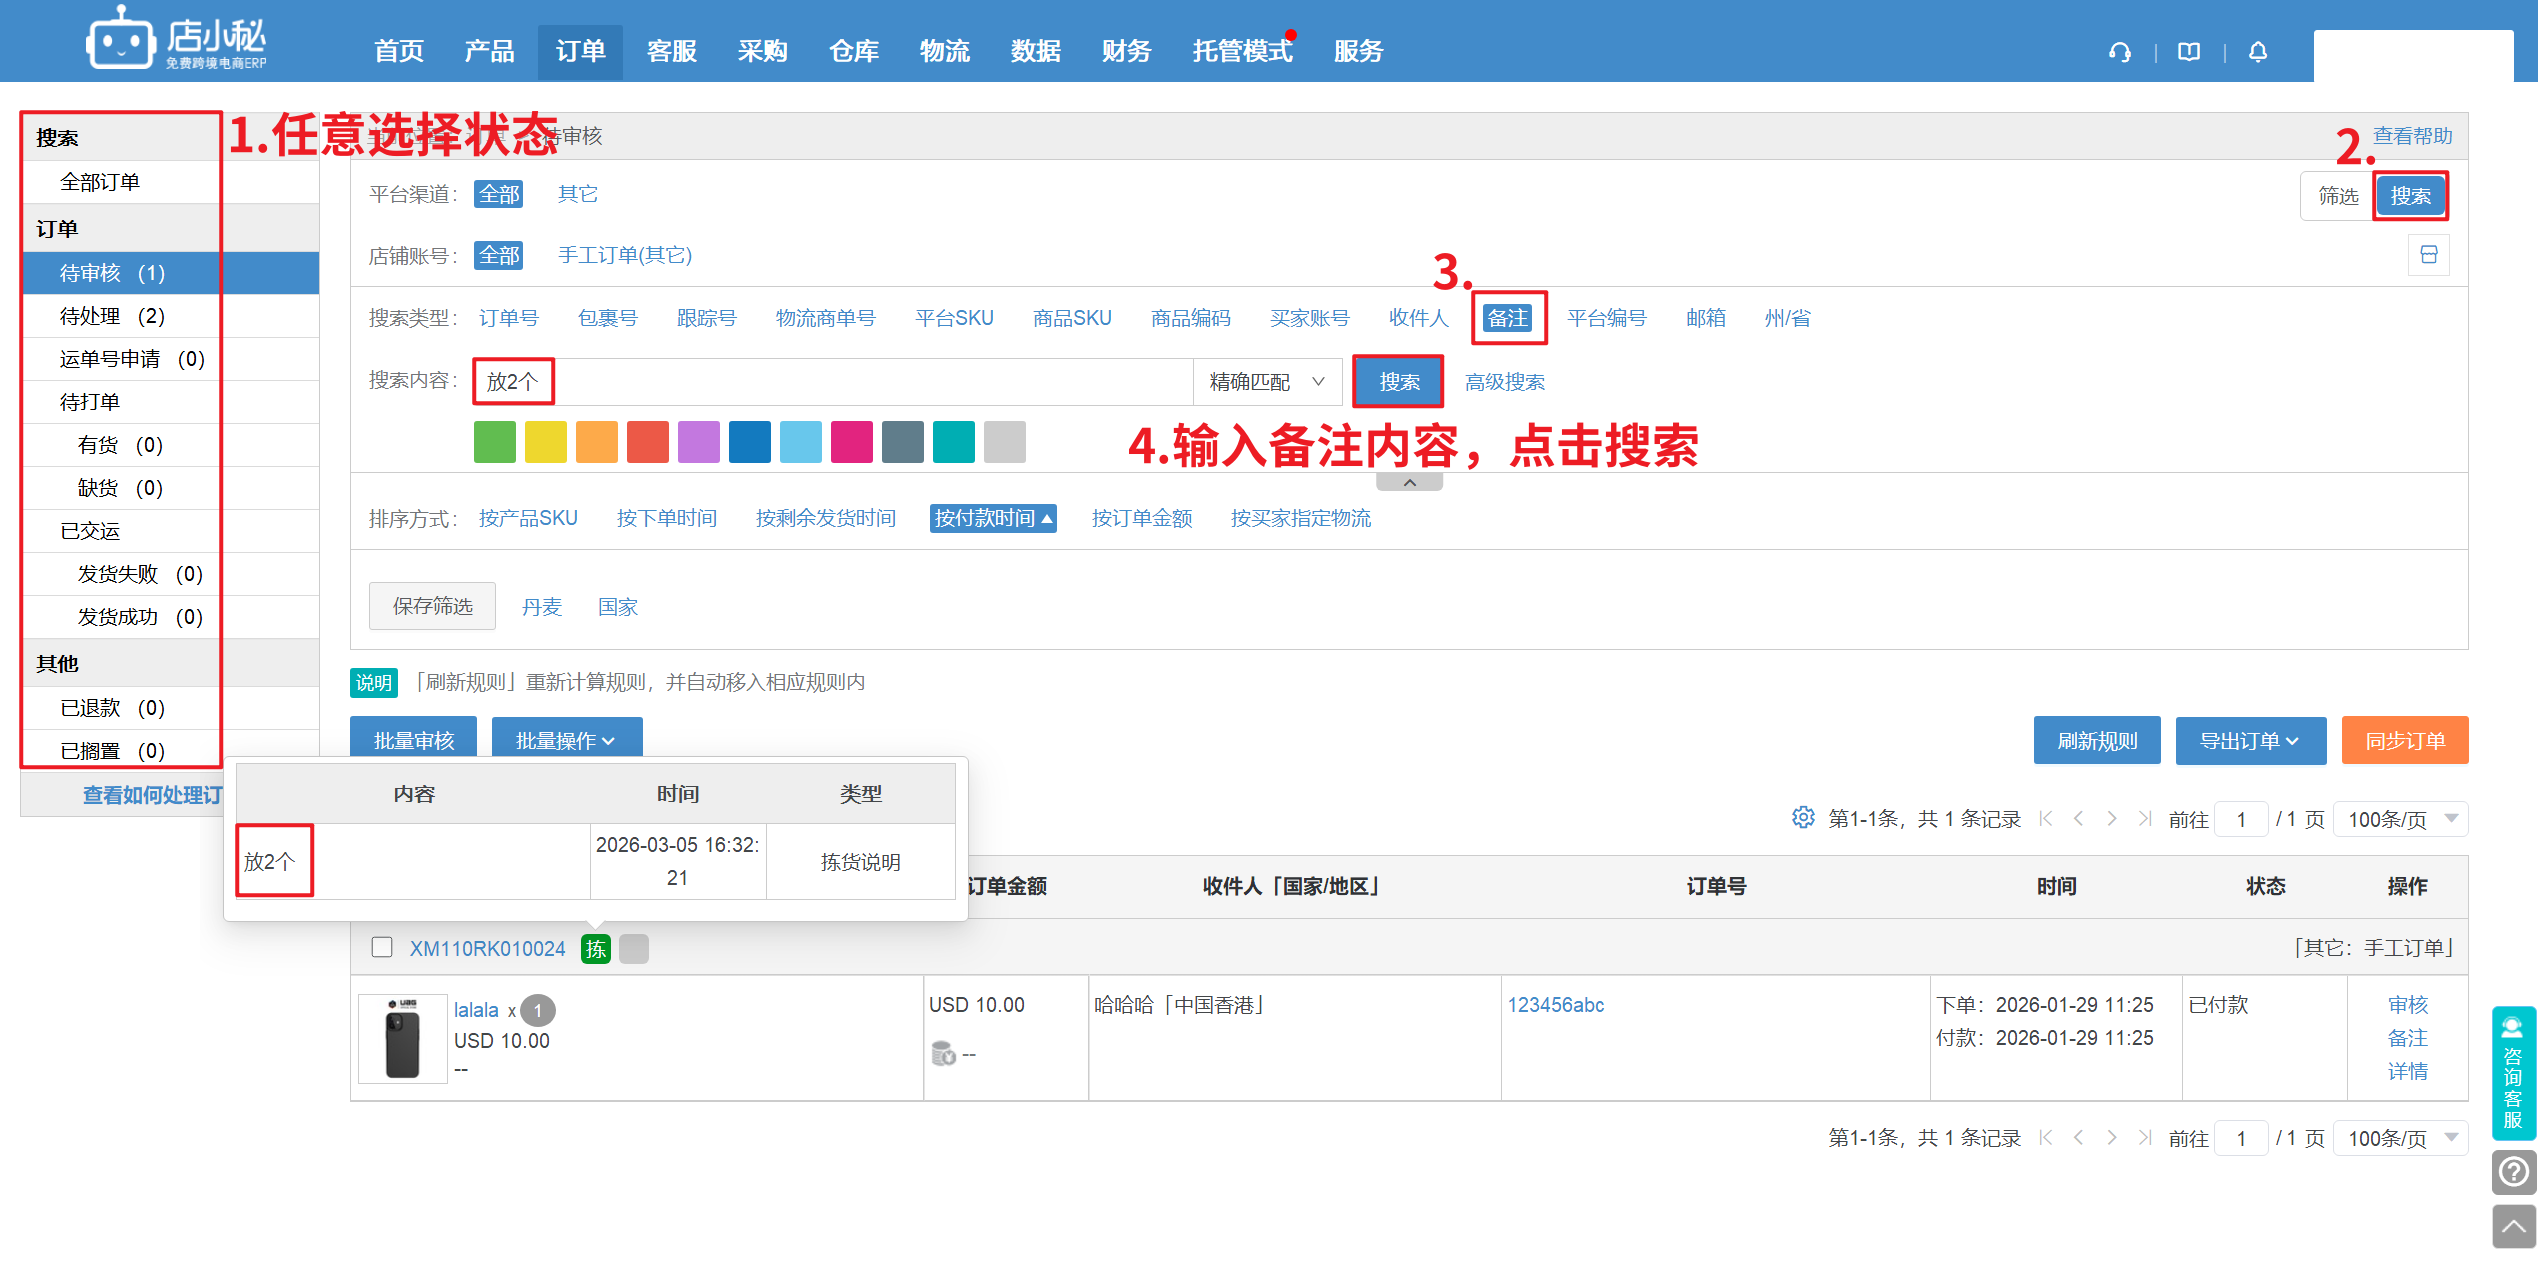Pick the green color tag swatch
2538x1264 pixels.
pyautogui.click(x=494, y=442)
